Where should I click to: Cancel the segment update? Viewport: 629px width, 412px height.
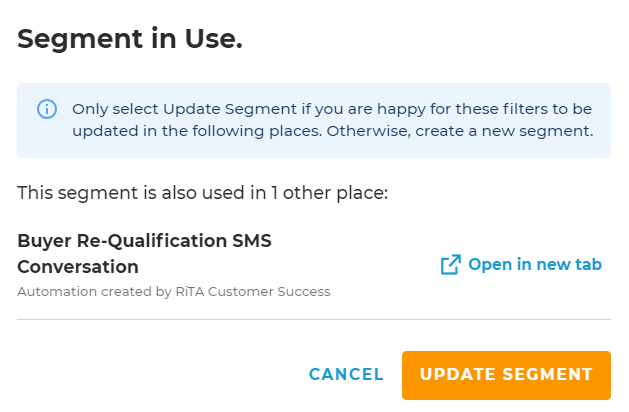346,374
